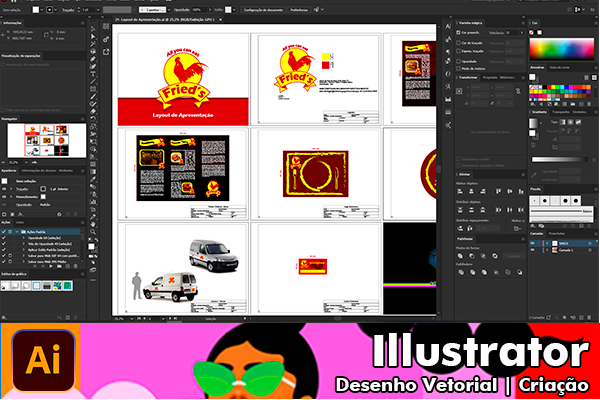Switch to the Guia de cores tab

(559, 67)
